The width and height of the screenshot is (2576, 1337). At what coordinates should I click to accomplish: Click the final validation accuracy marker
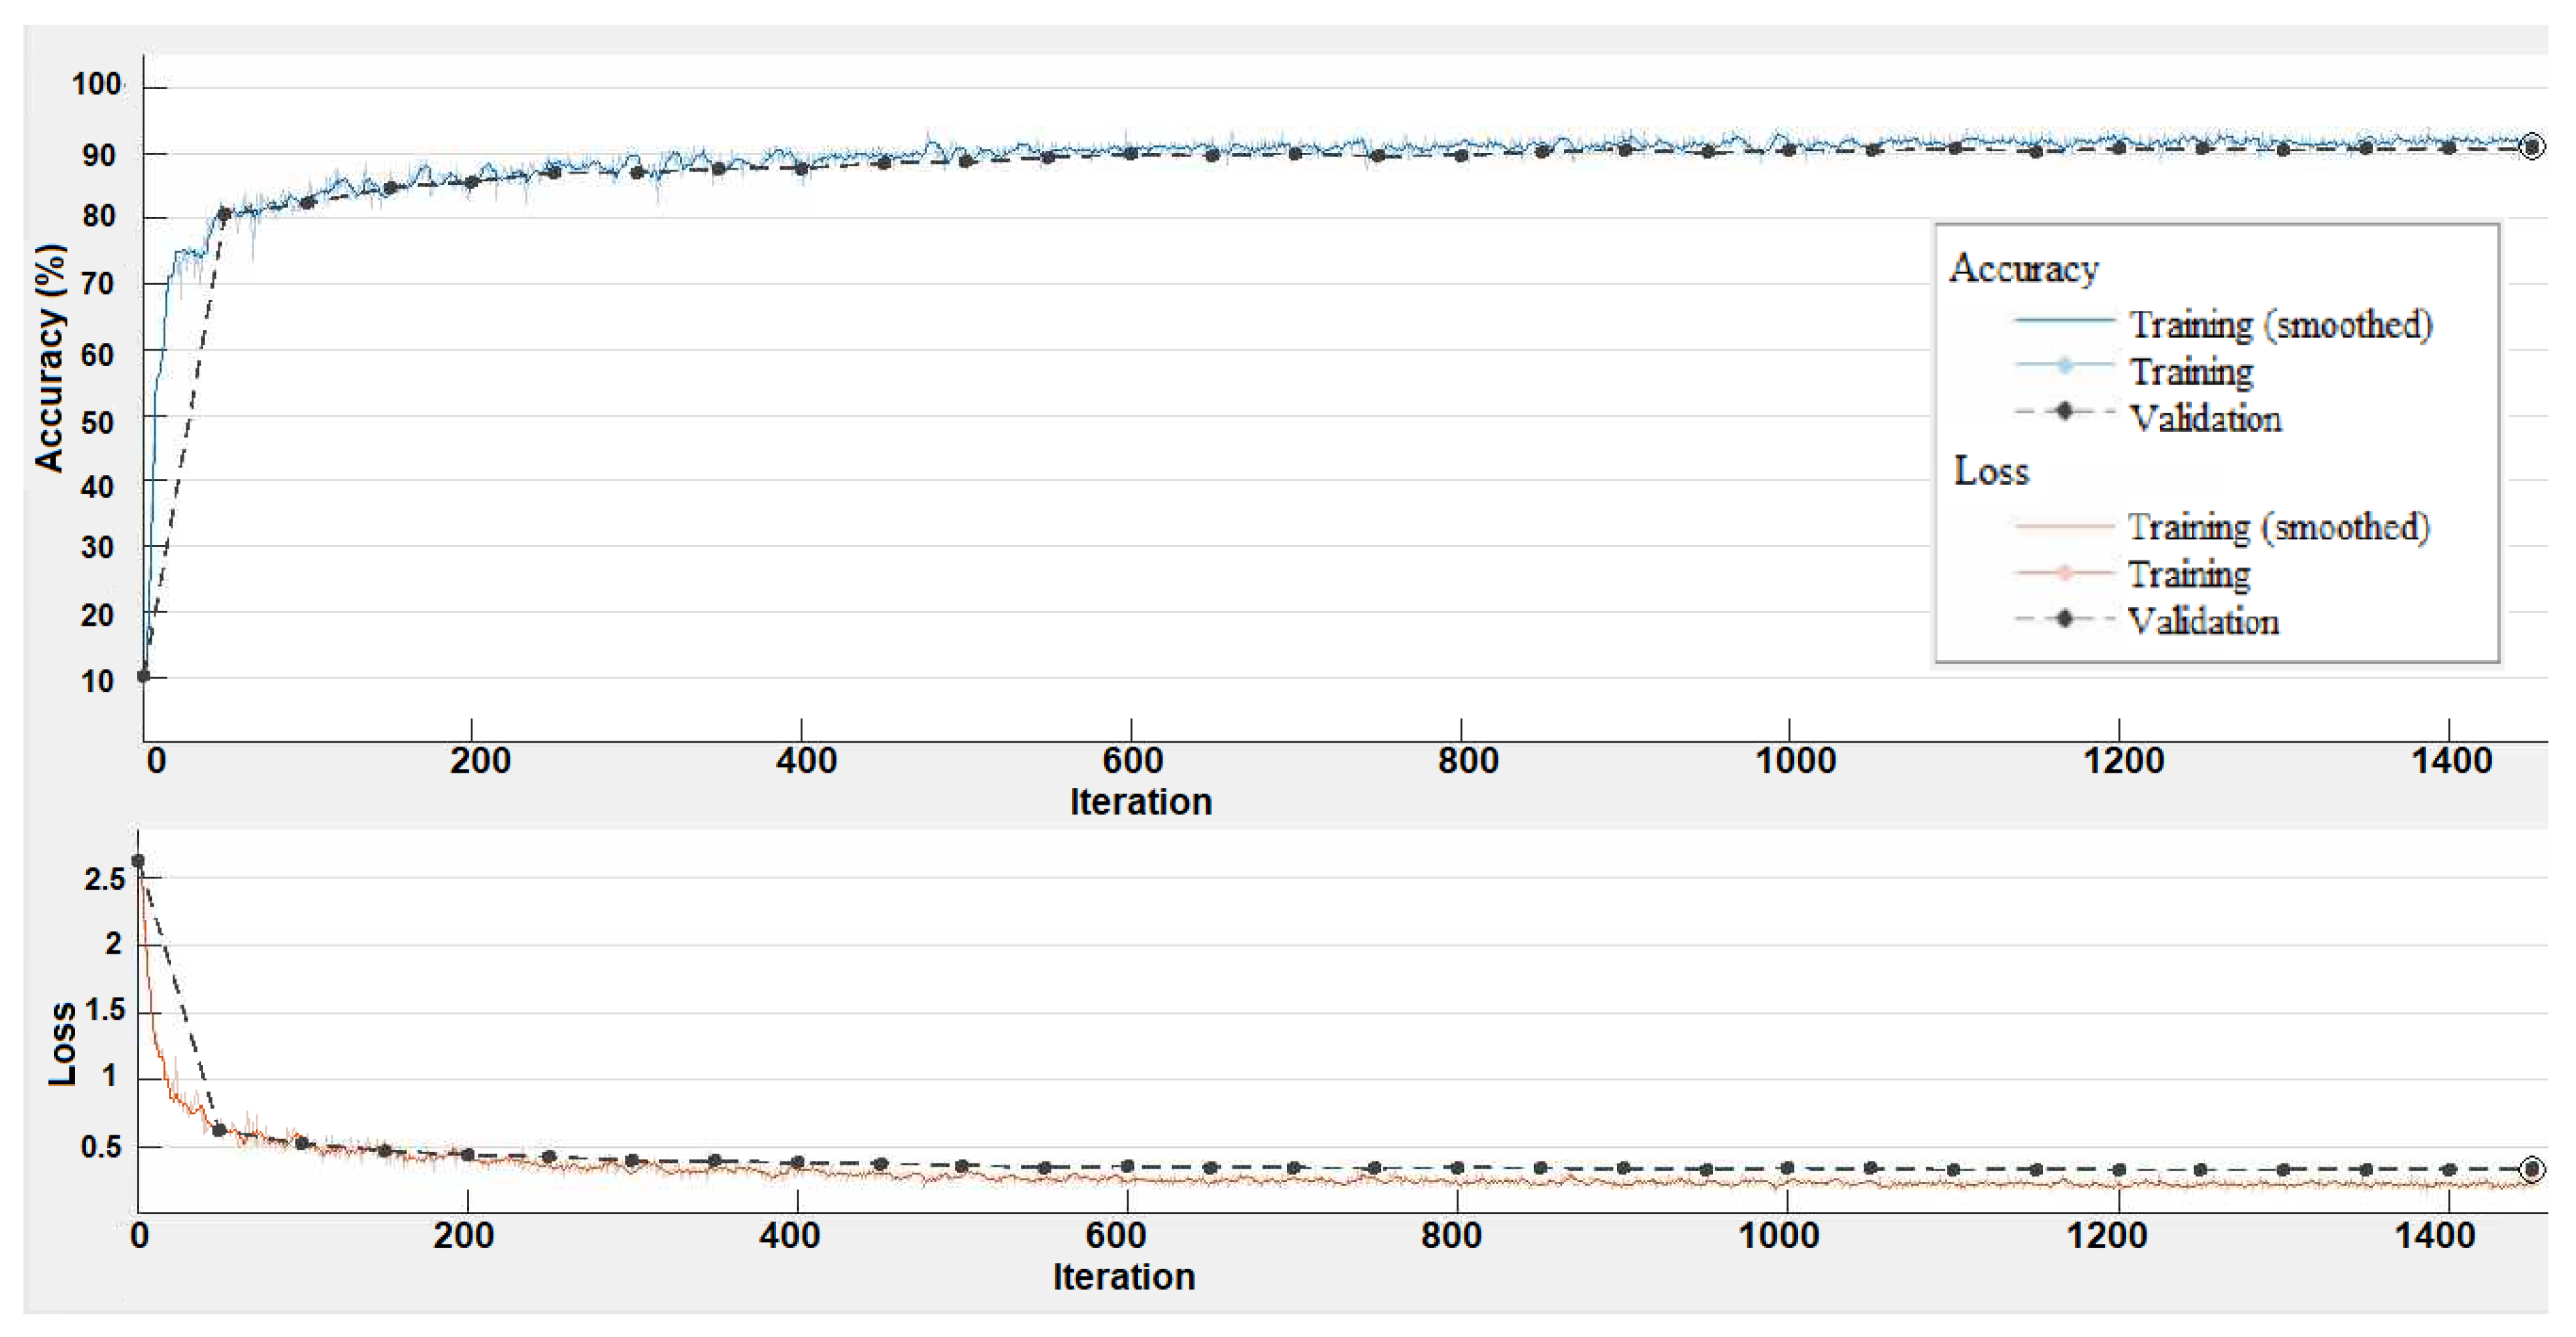(2531, 147)
